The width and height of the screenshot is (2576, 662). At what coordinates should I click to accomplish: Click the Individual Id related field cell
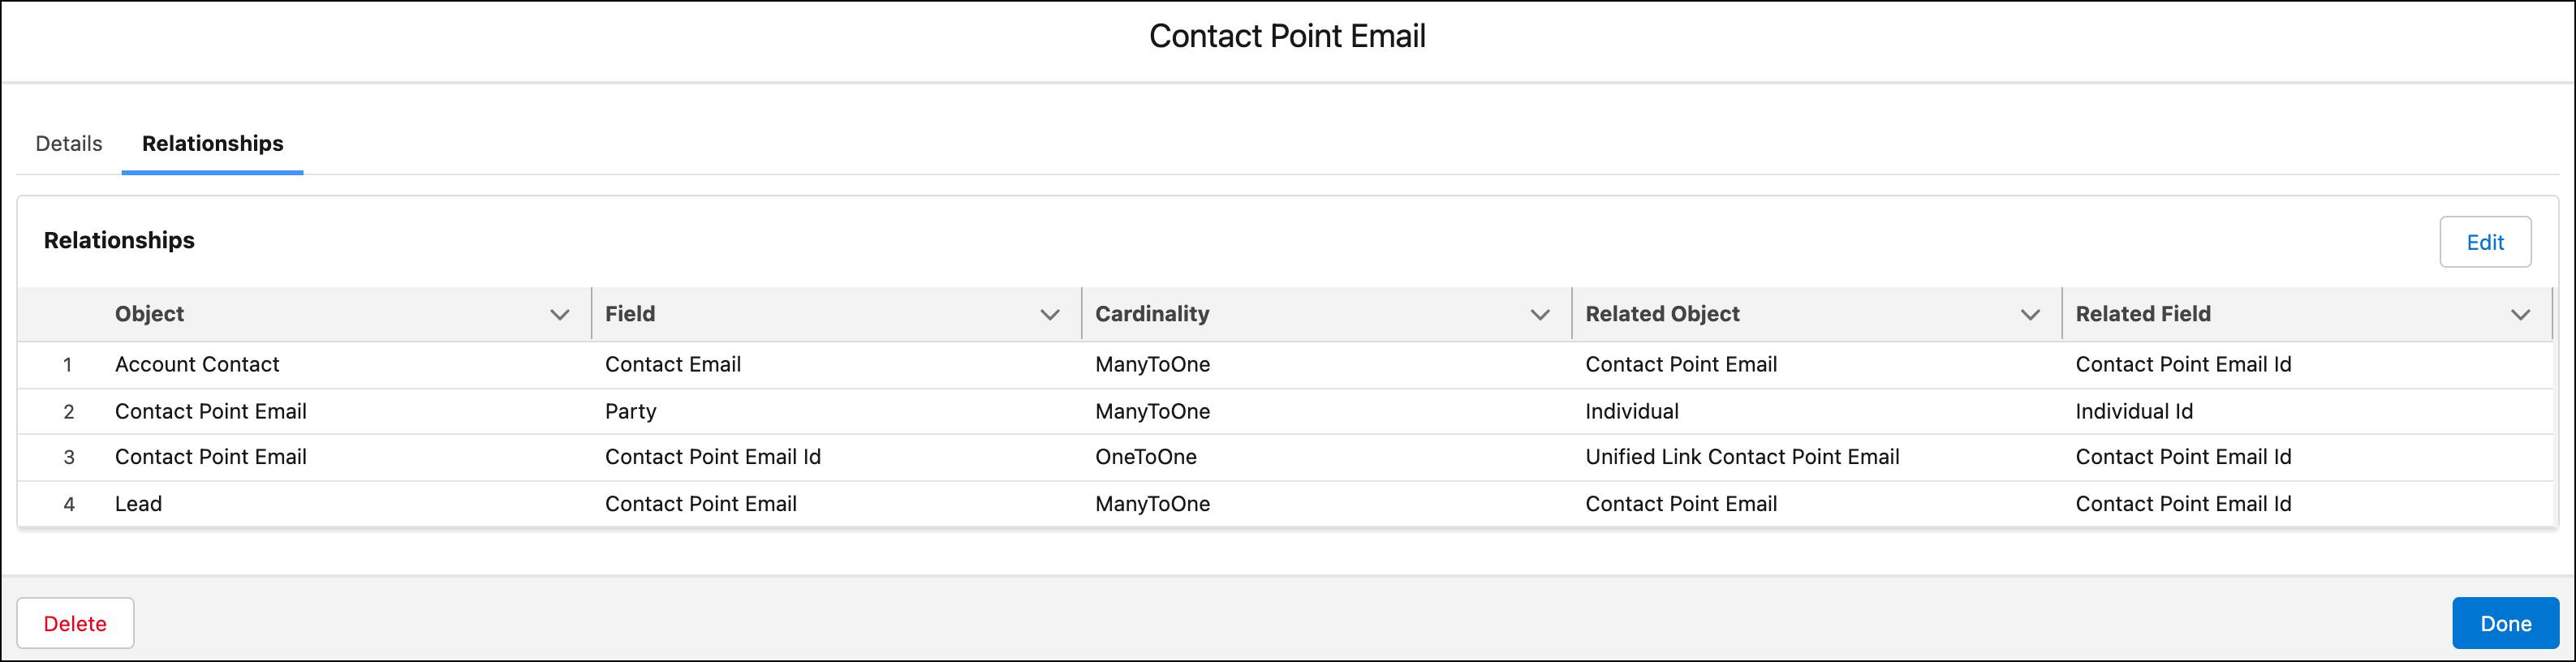pos(2134,411)
